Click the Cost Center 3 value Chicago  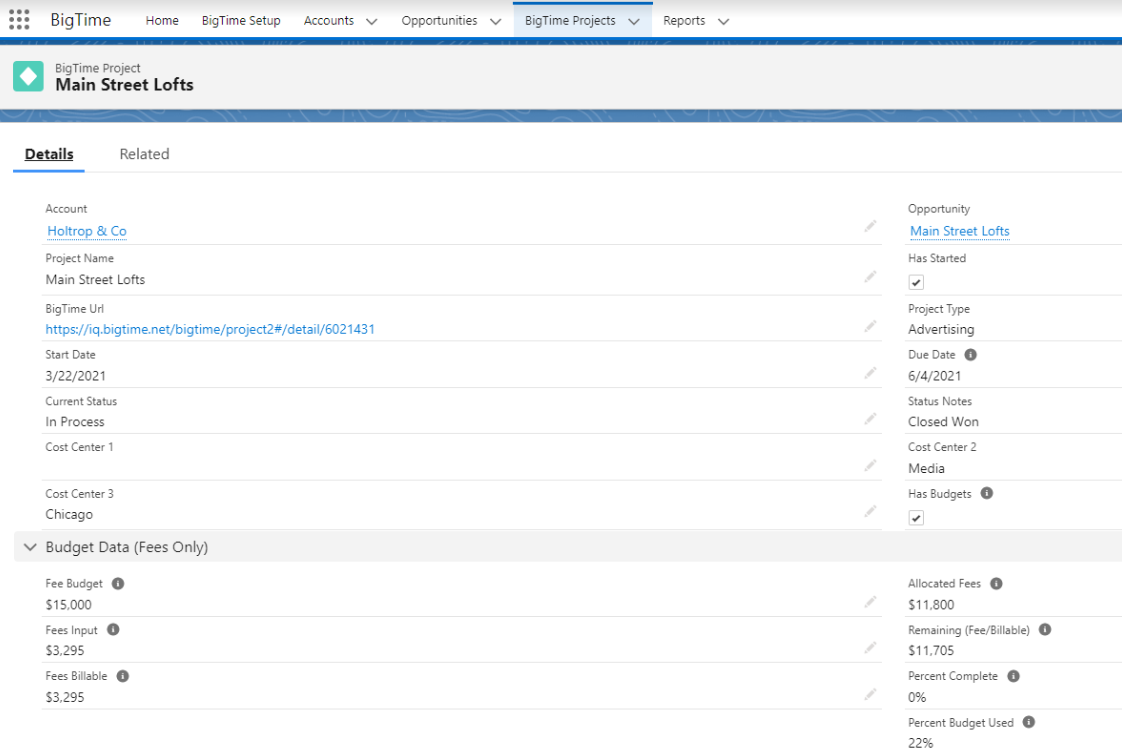coord(69,515)
